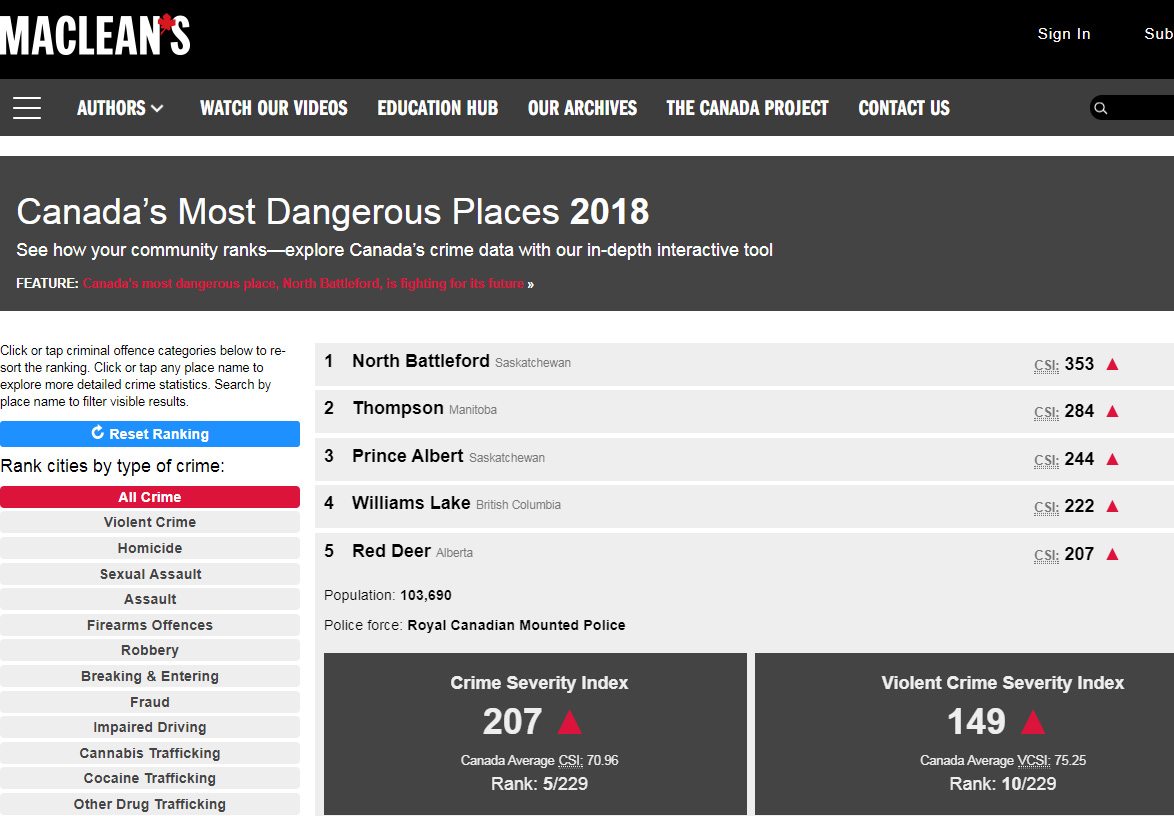1174x816 pixels.
Task: Open the Contact Us page
Action: 904,108
